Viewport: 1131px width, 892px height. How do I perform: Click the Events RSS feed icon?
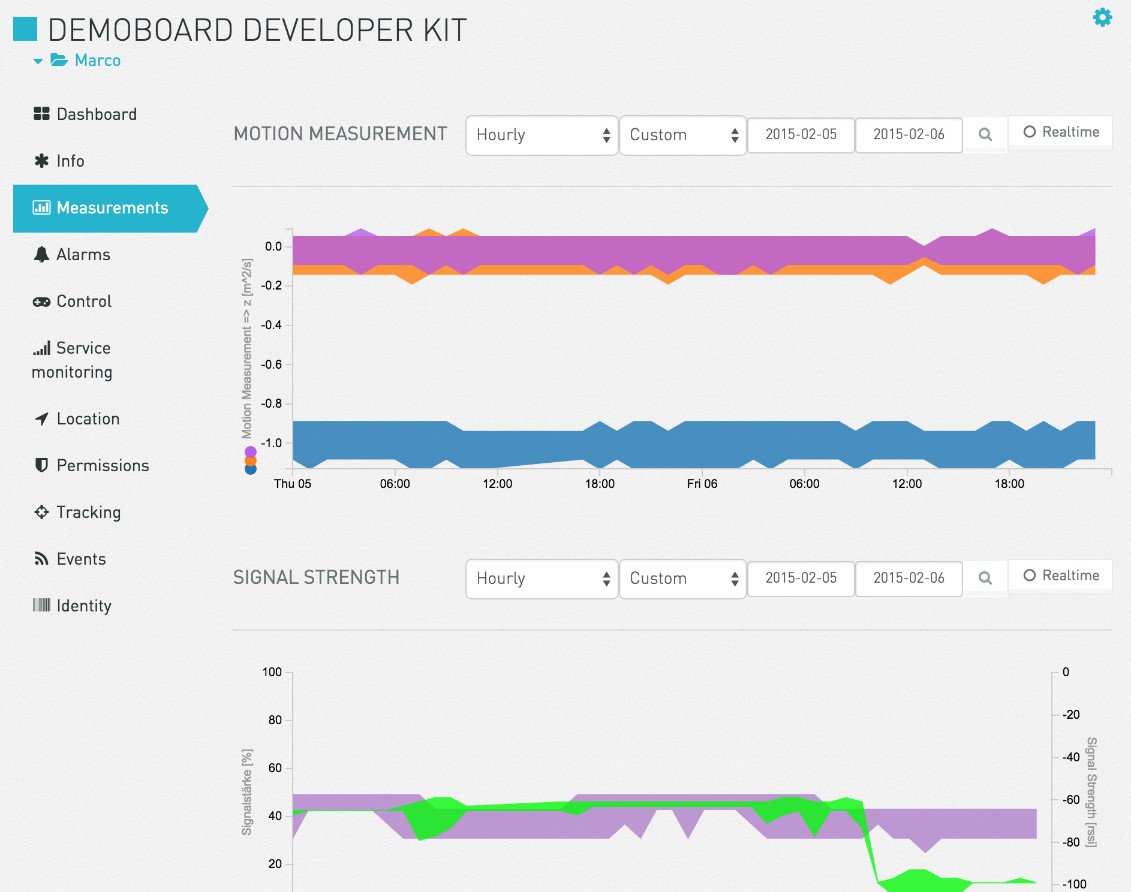pos(42,559)
